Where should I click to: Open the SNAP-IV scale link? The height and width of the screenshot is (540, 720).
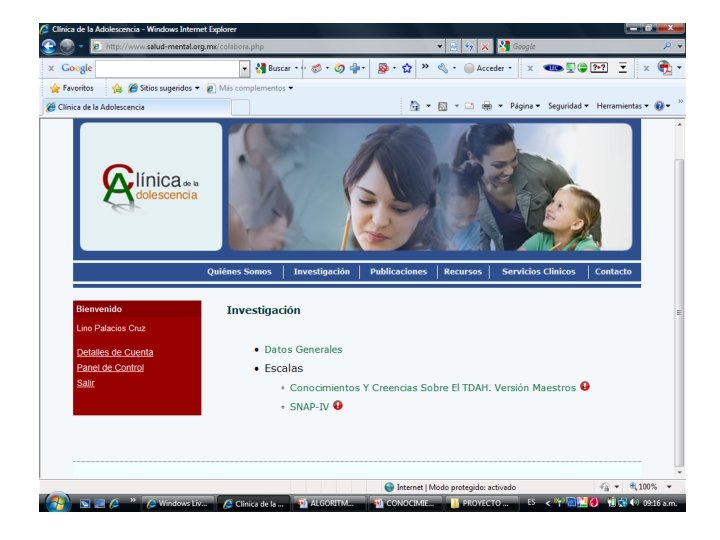[309, 407]
